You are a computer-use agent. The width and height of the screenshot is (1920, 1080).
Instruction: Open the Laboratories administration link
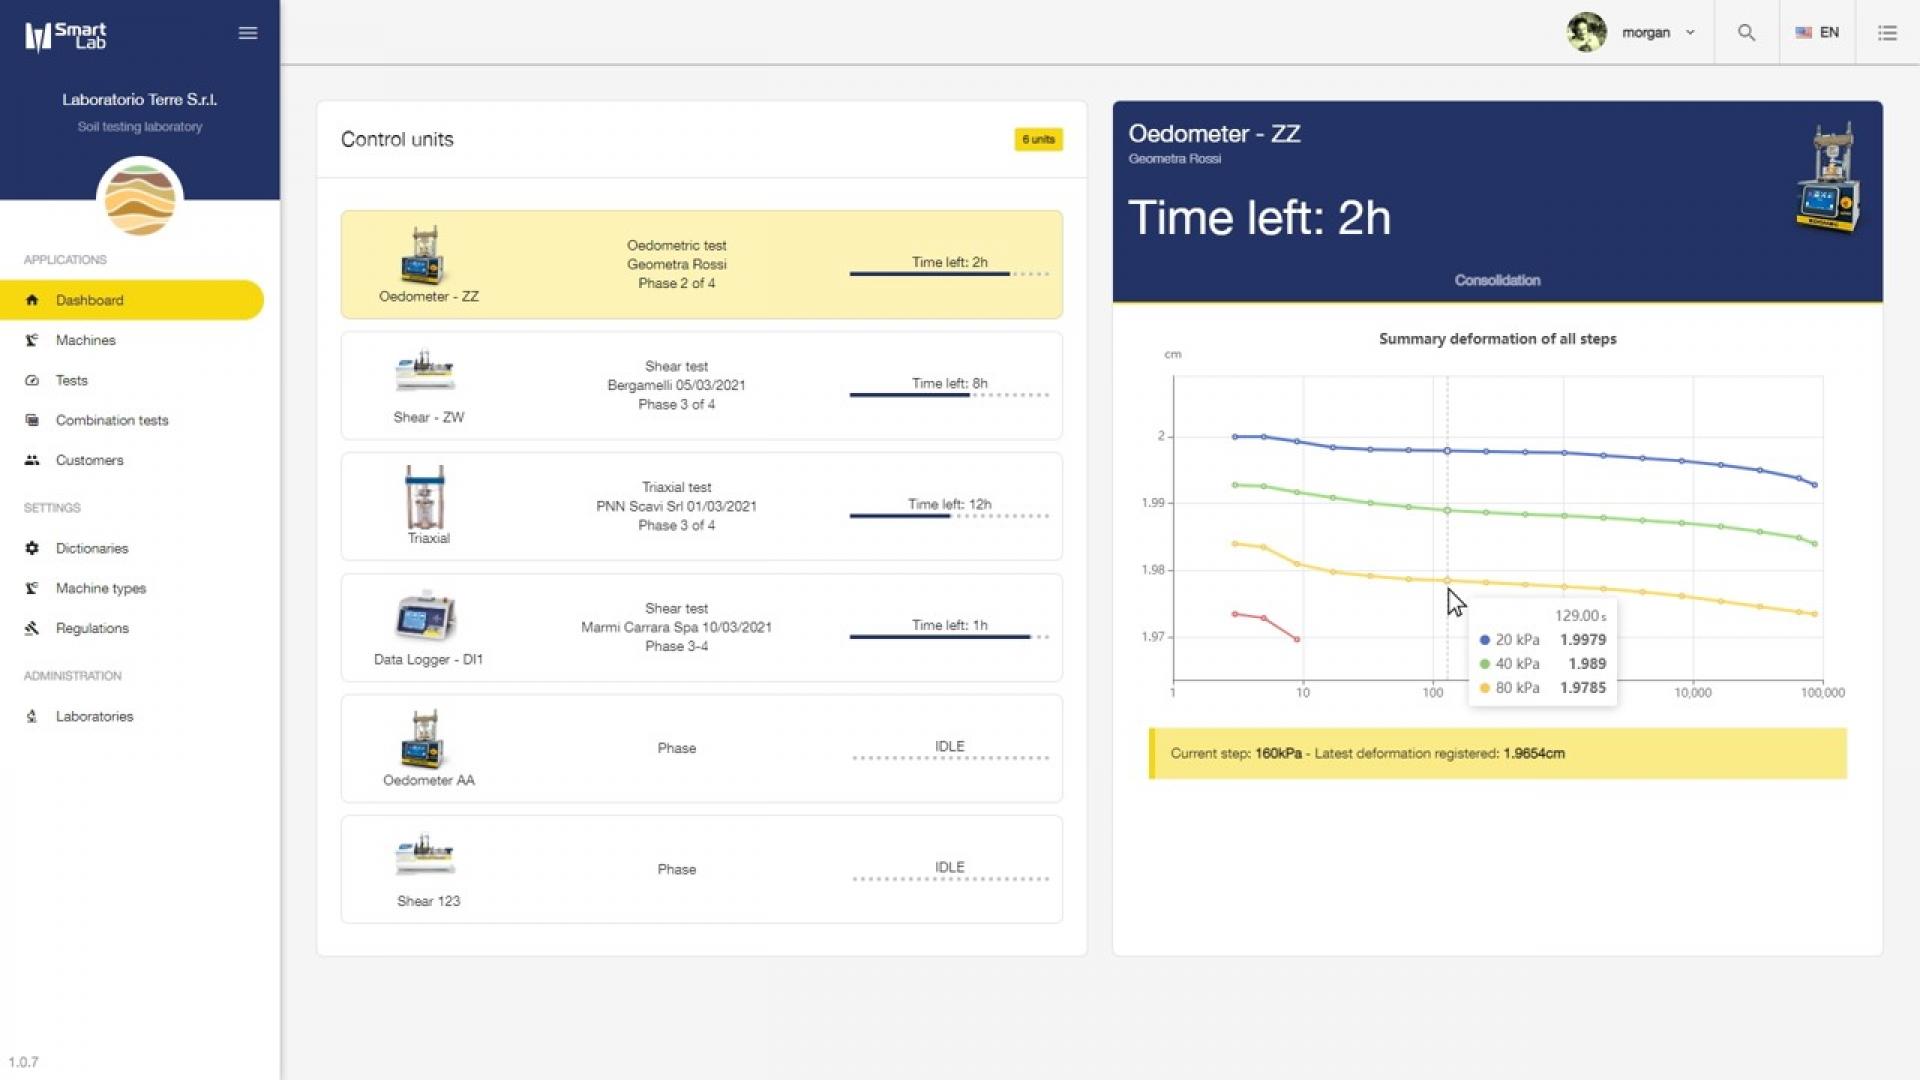94,716
